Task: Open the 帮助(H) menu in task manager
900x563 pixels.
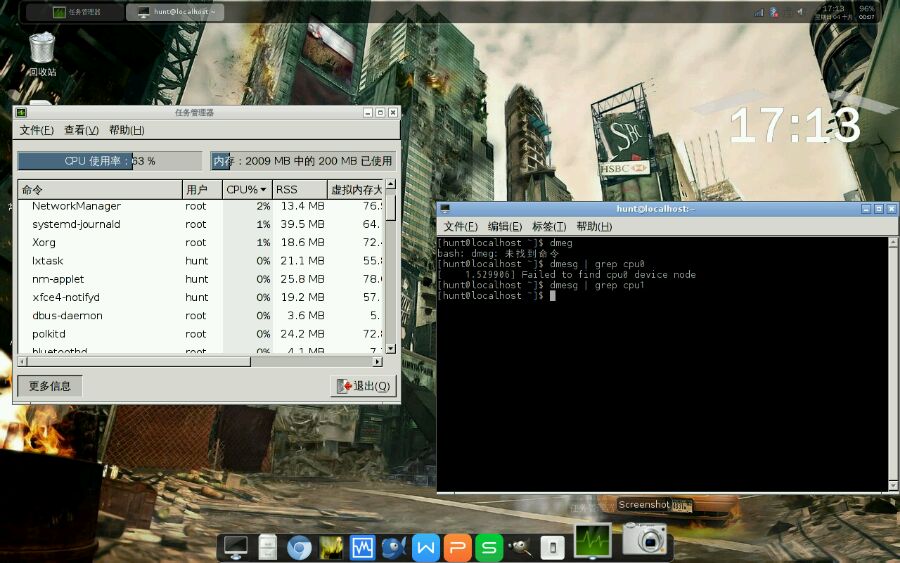Action: tap(127, 130)
